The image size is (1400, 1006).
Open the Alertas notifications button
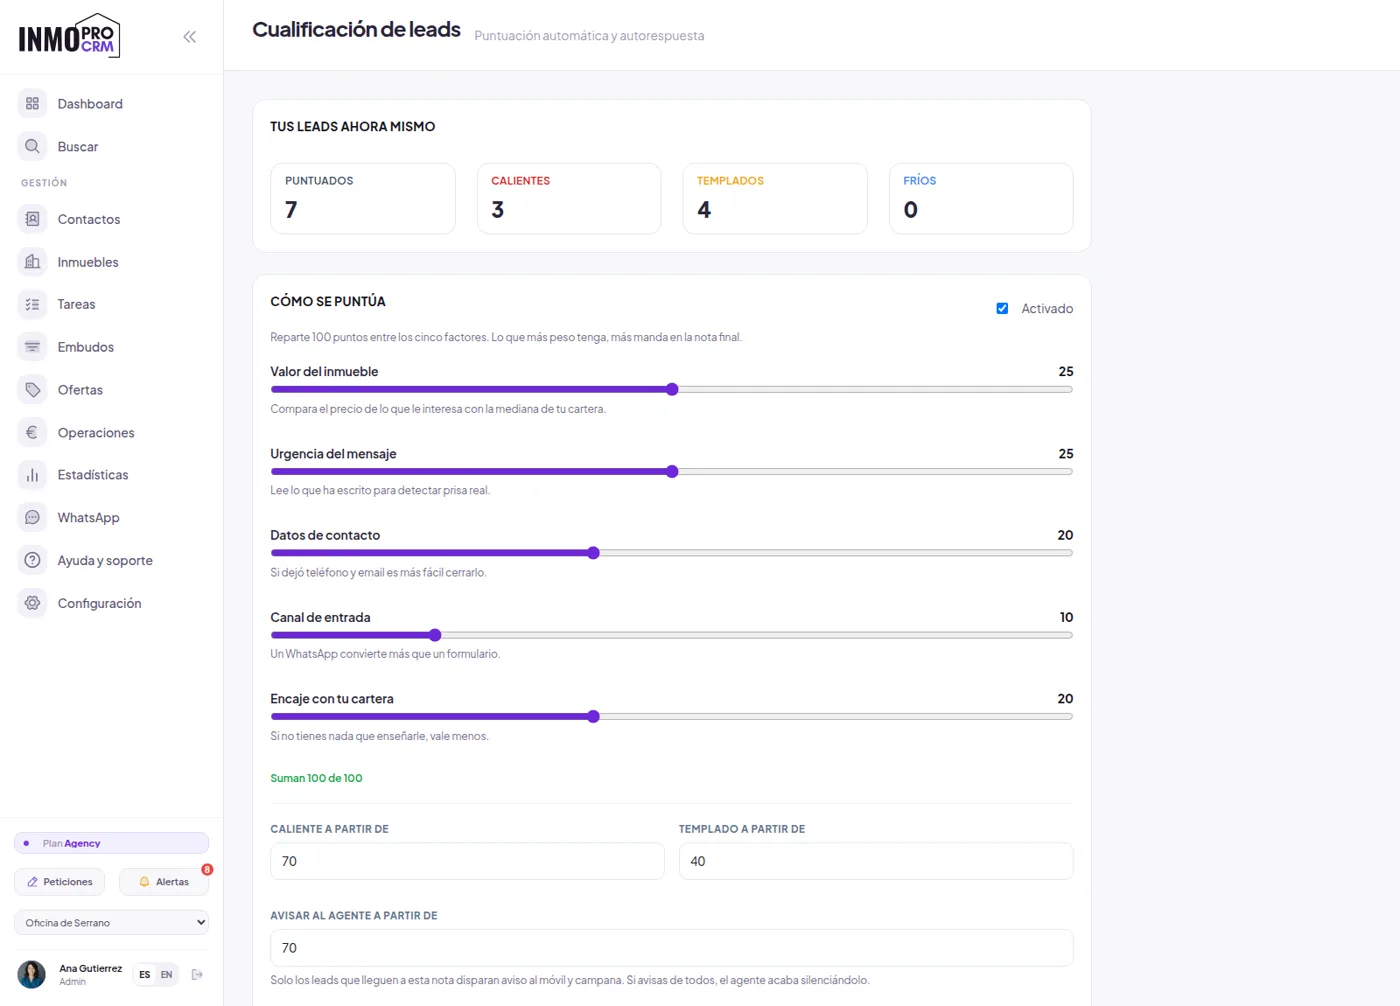(x=164, y=882)
